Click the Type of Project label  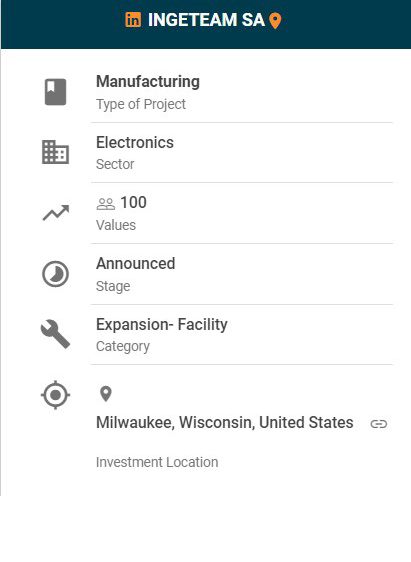141,104
